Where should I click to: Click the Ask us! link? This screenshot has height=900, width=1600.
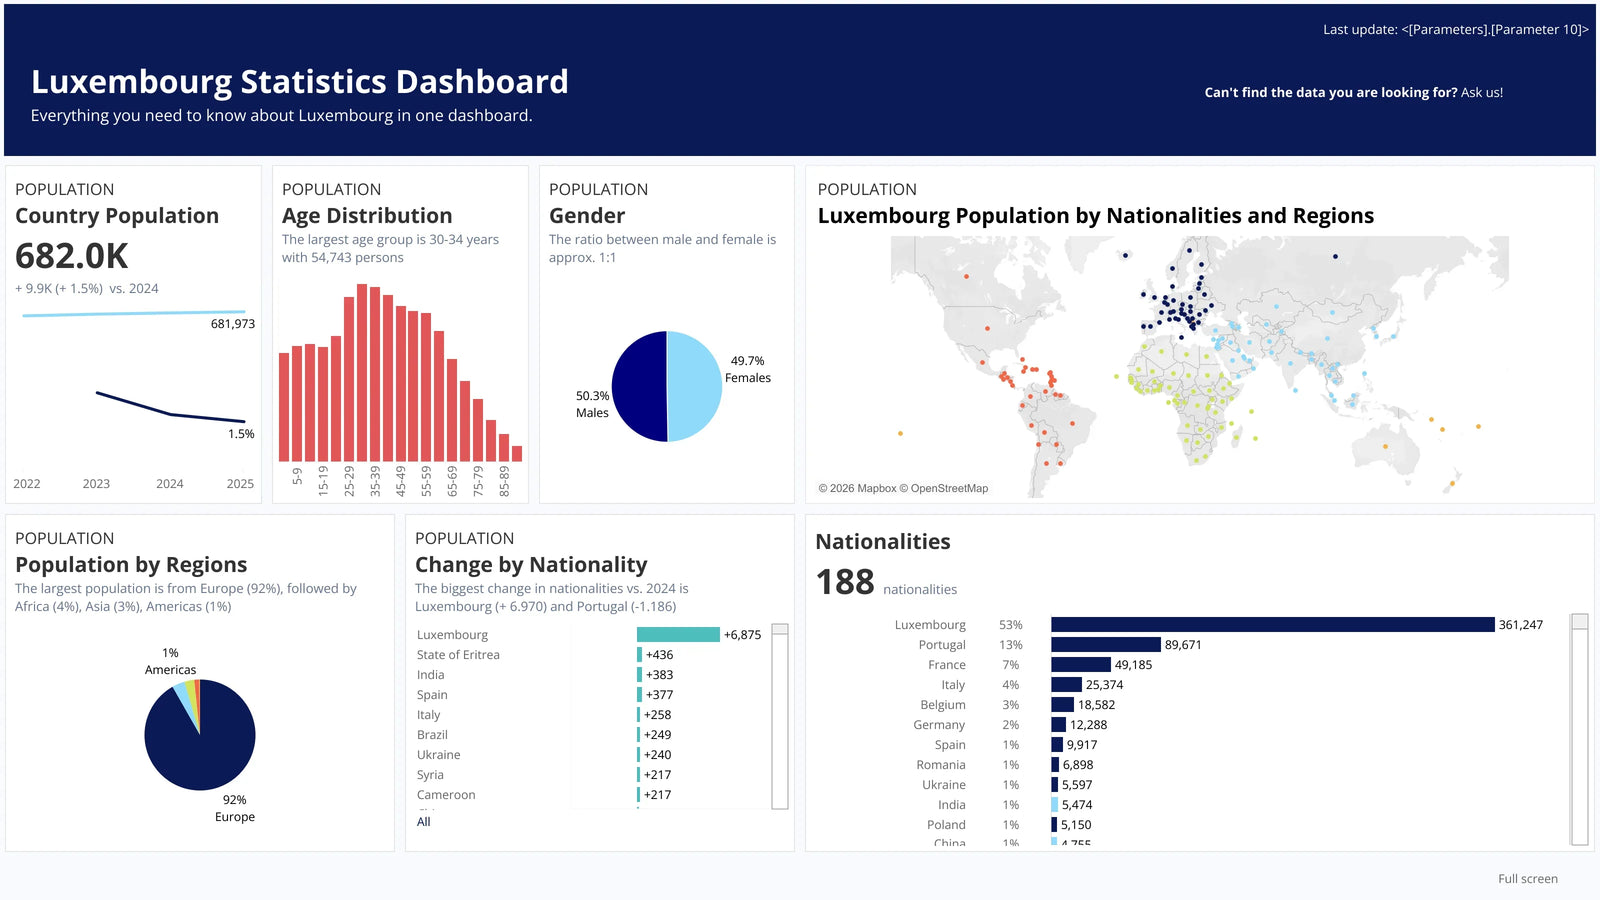pos(1481,92)
